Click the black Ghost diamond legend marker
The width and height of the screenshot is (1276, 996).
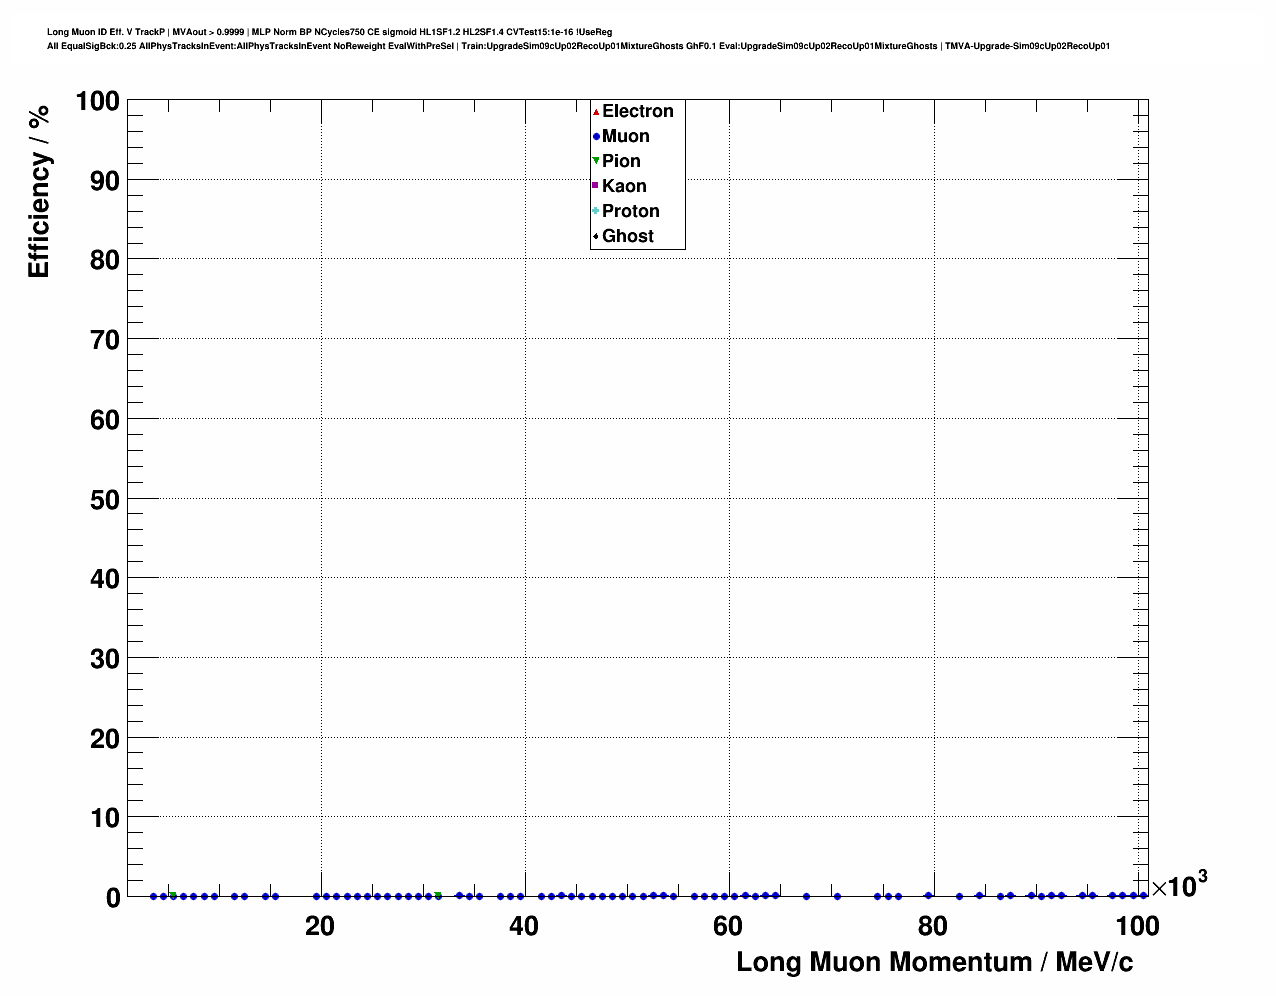pyautogui.click(x=596, y=236)
